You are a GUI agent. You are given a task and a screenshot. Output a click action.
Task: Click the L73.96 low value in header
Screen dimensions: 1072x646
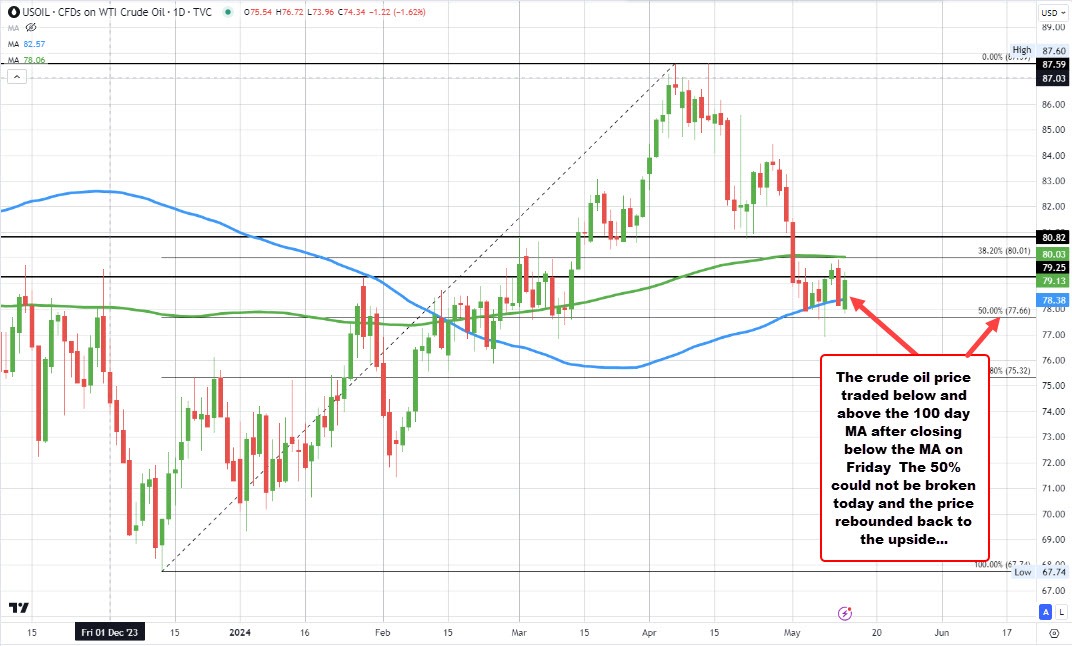(x=321, y=12)
